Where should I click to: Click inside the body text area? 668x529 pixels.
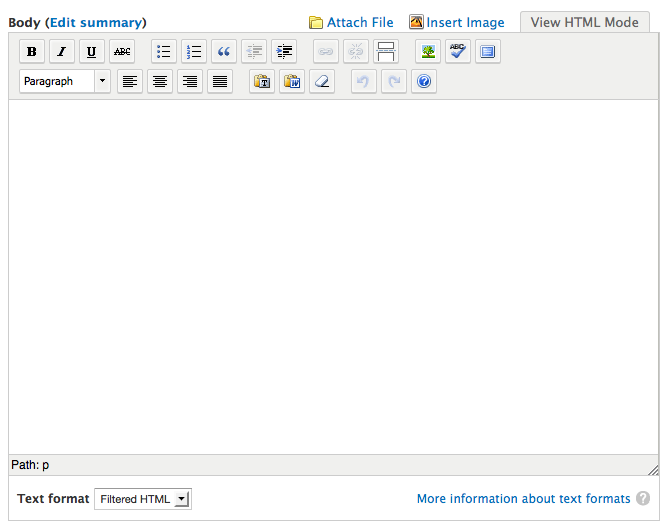point(334,277)
